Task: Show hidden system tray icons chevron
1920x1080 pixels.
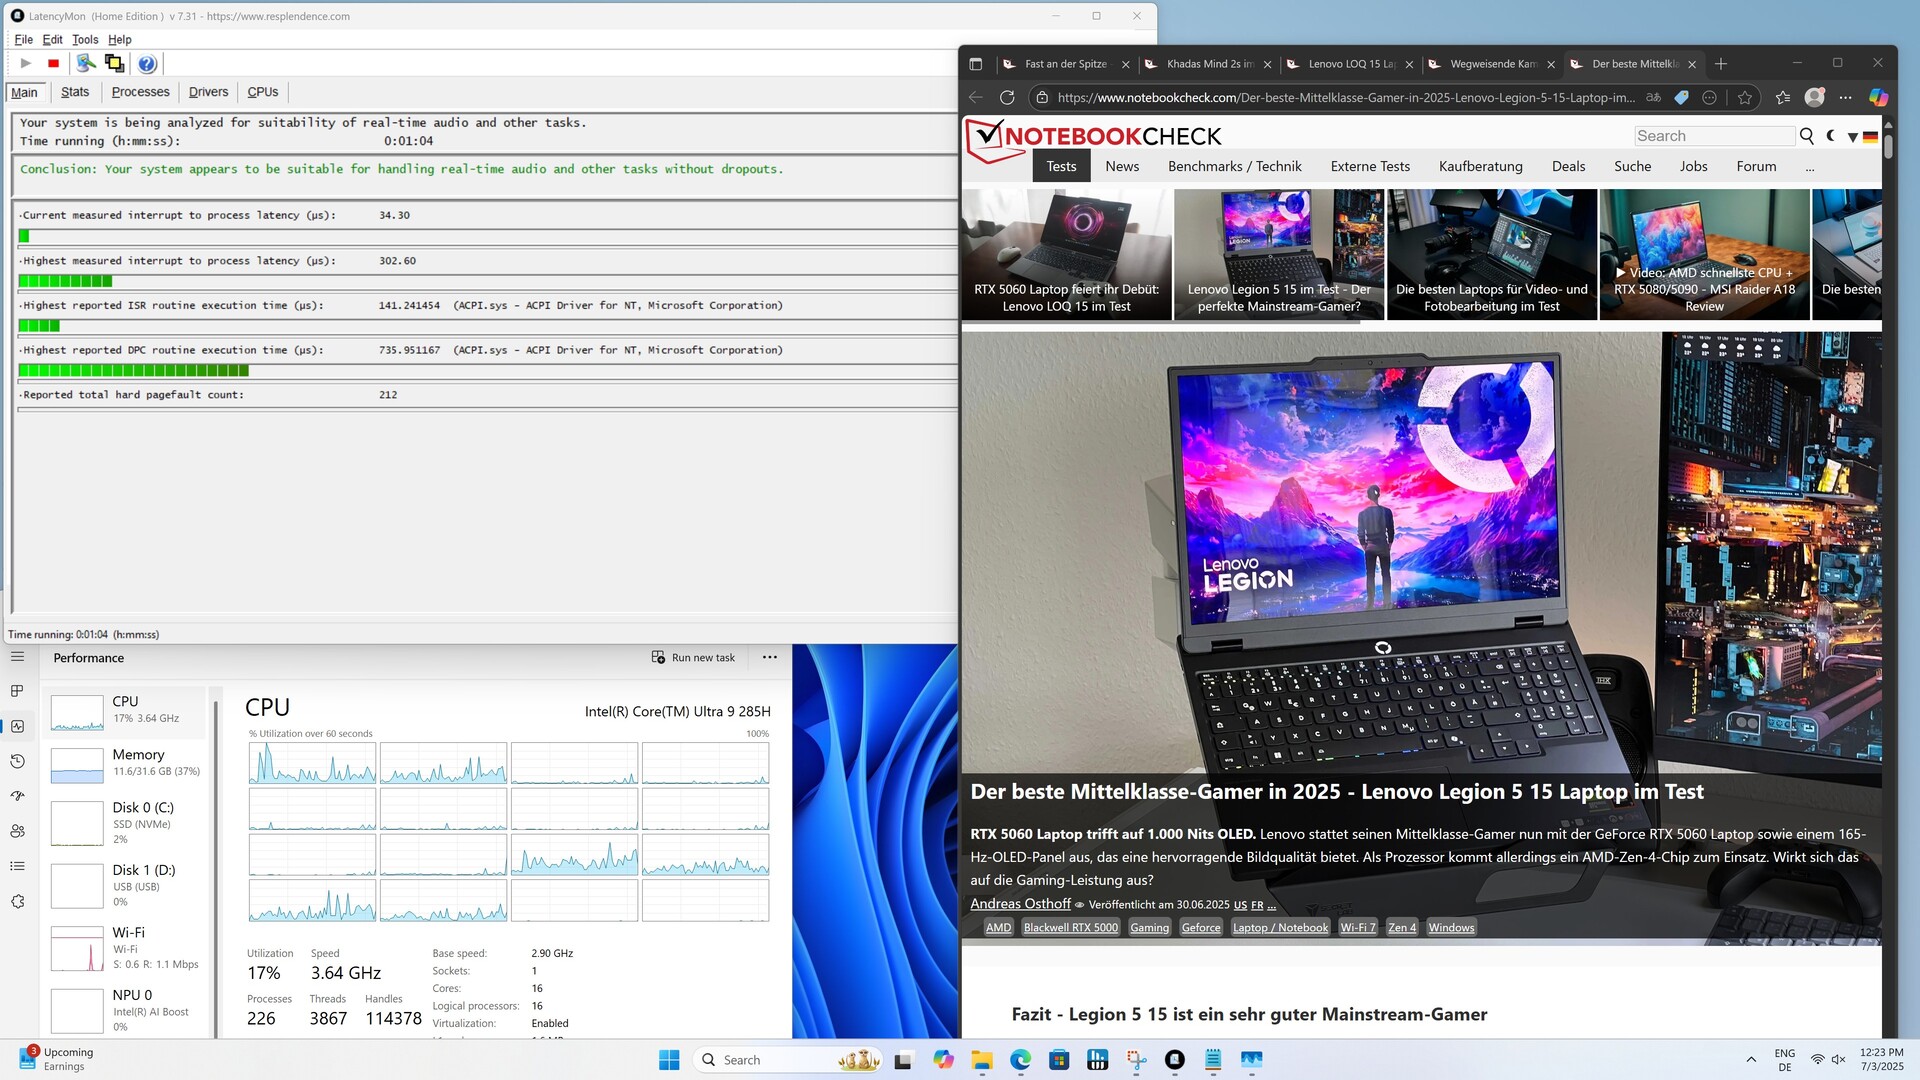Action: (1751, 1060)
